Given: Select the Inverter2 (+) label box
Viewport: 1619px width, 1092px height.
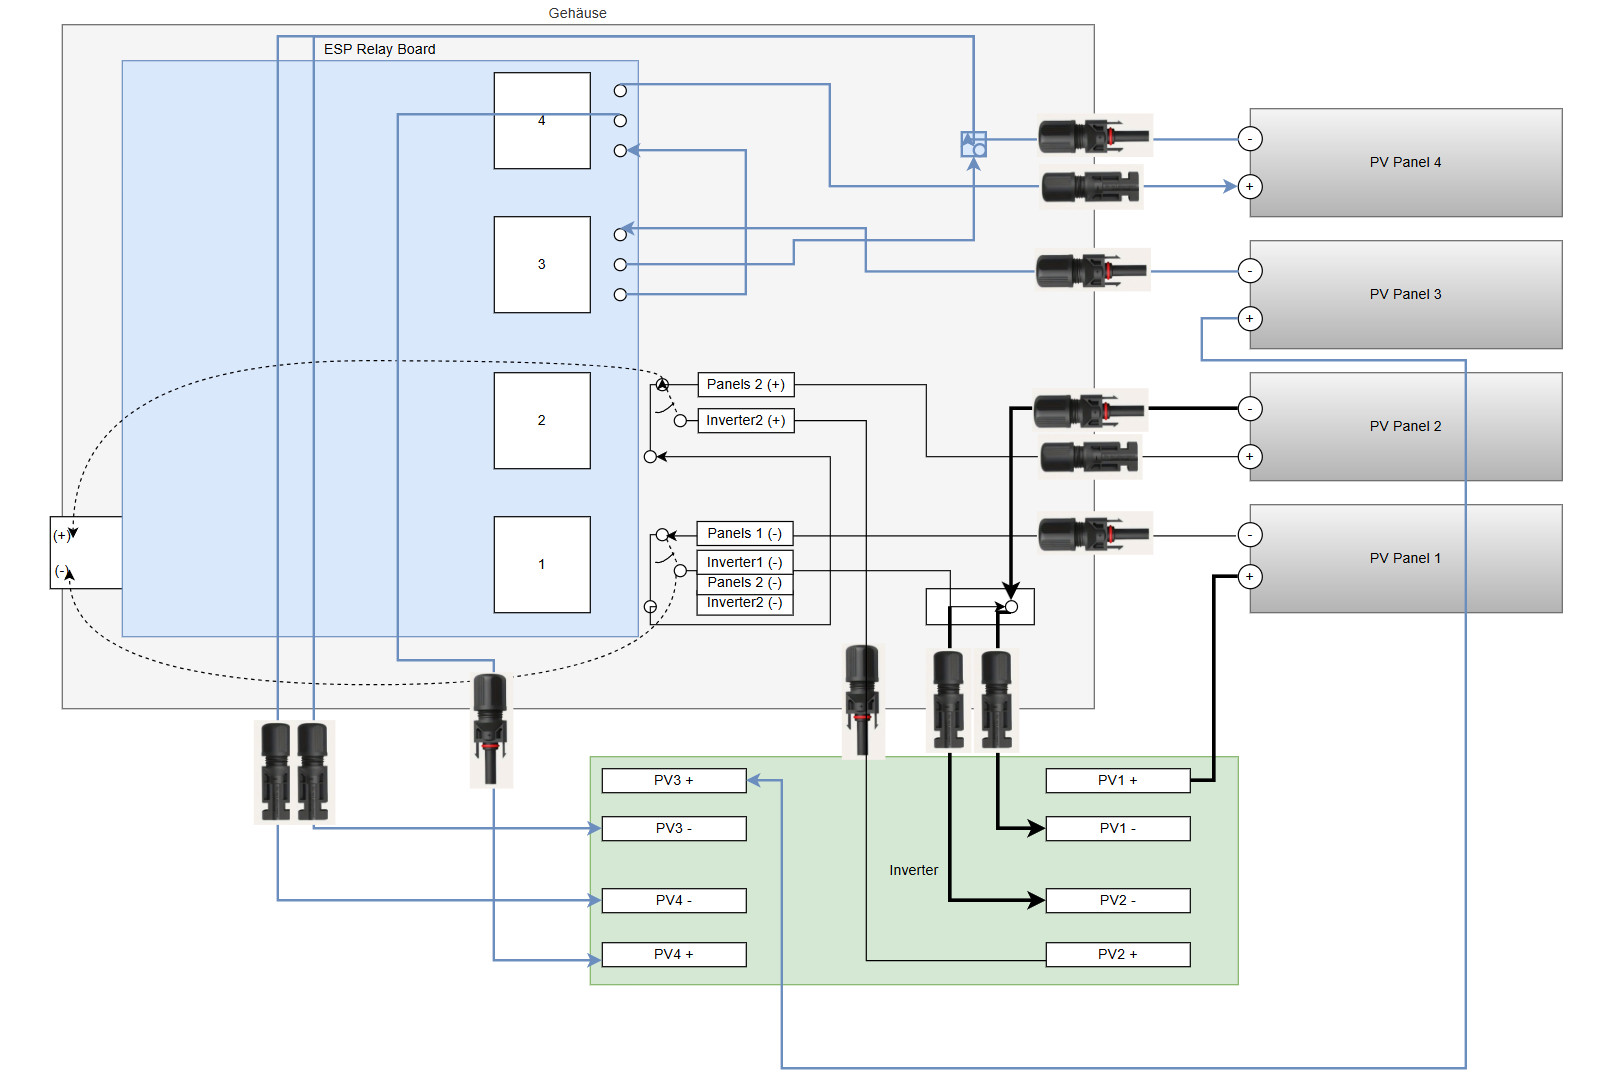Looking at the screenshot, I should pos(745,421).
